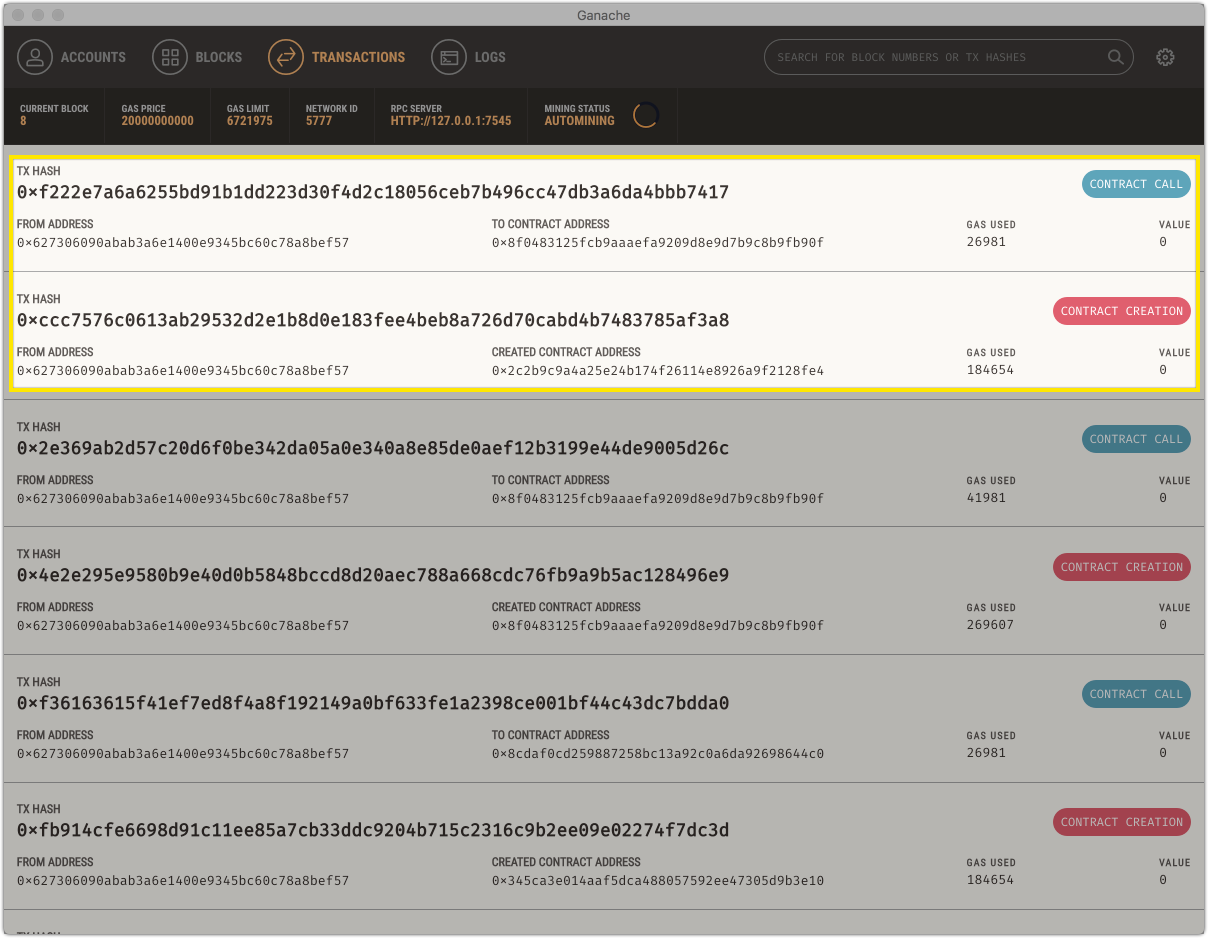The image size is (1208, 938).
Task: Click Contract Call badge on 0xf3616361 transaction
Action: (x=1136, y=694)
